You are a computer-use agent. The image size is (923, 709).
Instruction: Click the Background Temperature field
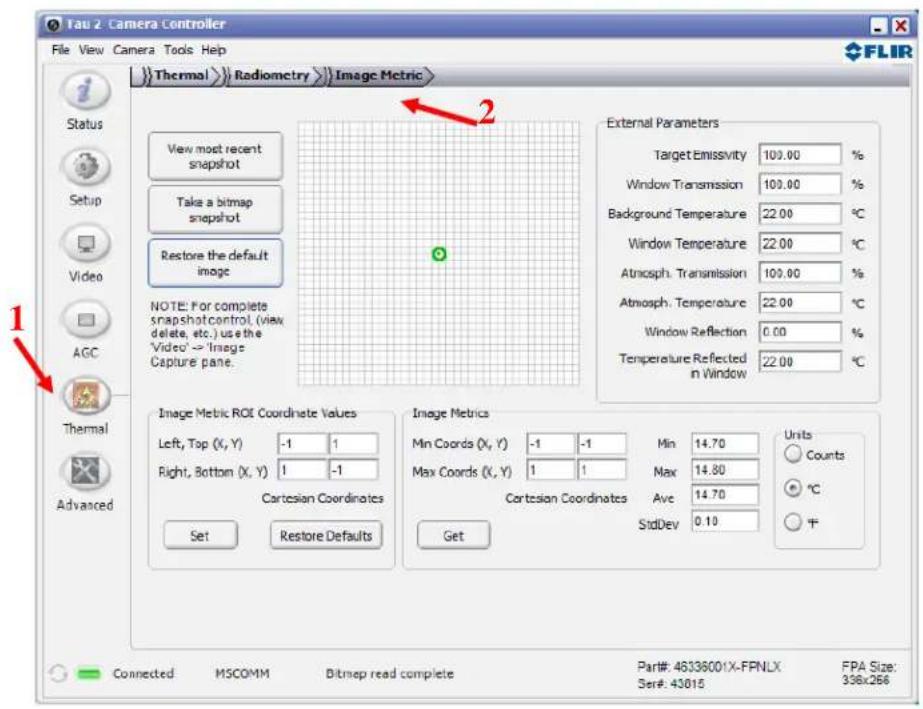tap(800, 214)
